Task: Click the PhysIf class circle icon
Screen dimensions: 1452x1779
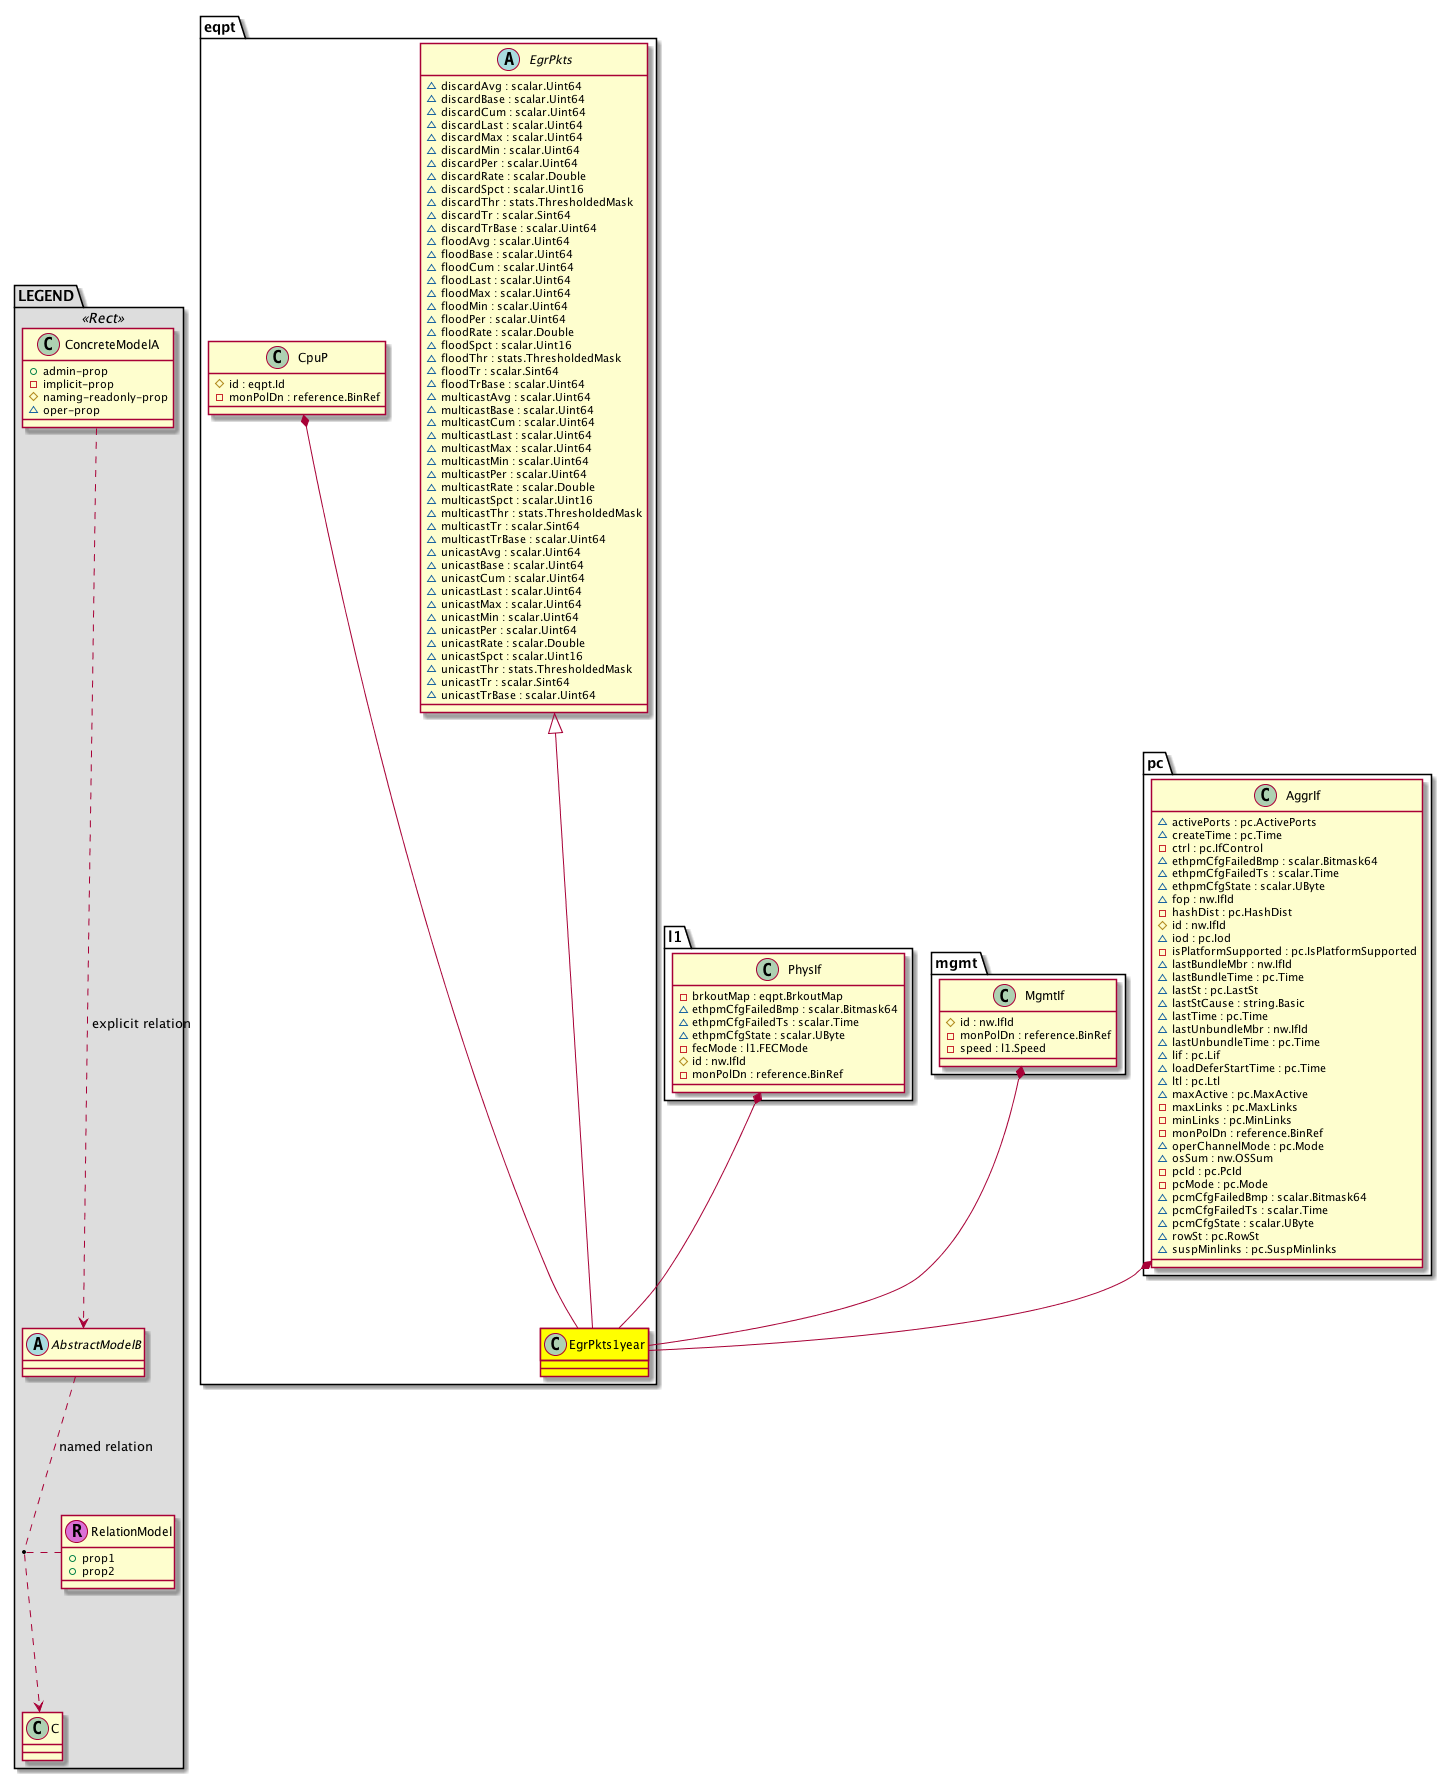Action: click(x=767, y=970)
